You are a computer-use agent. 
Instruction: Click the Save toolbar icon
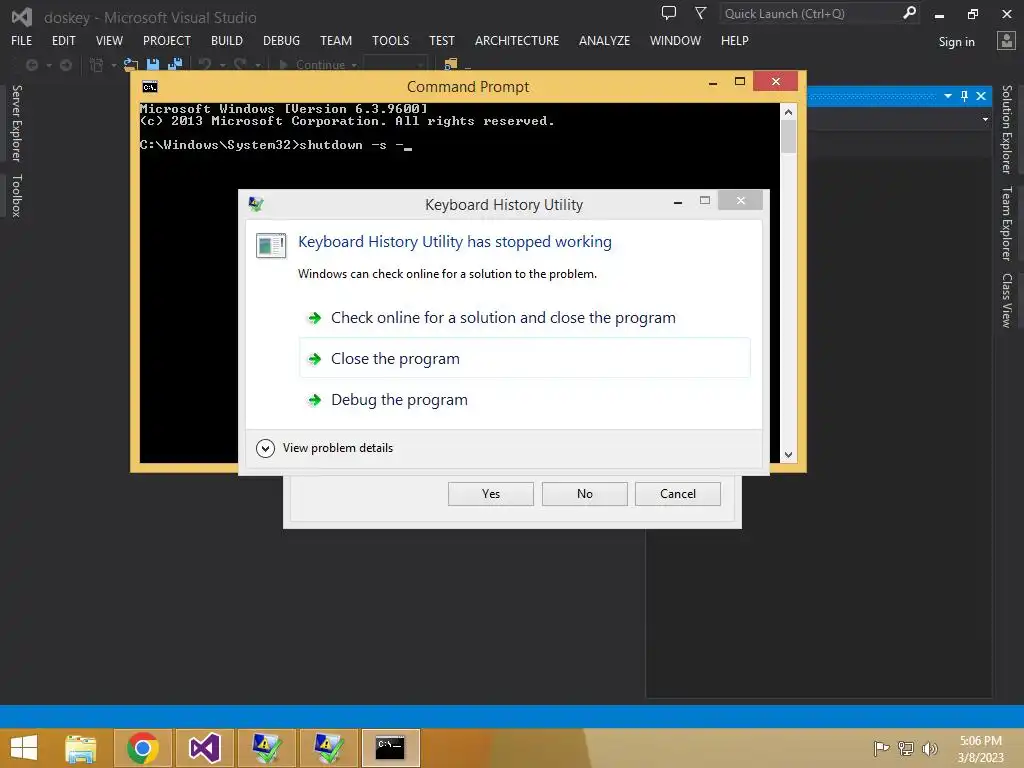pos(153,65)
